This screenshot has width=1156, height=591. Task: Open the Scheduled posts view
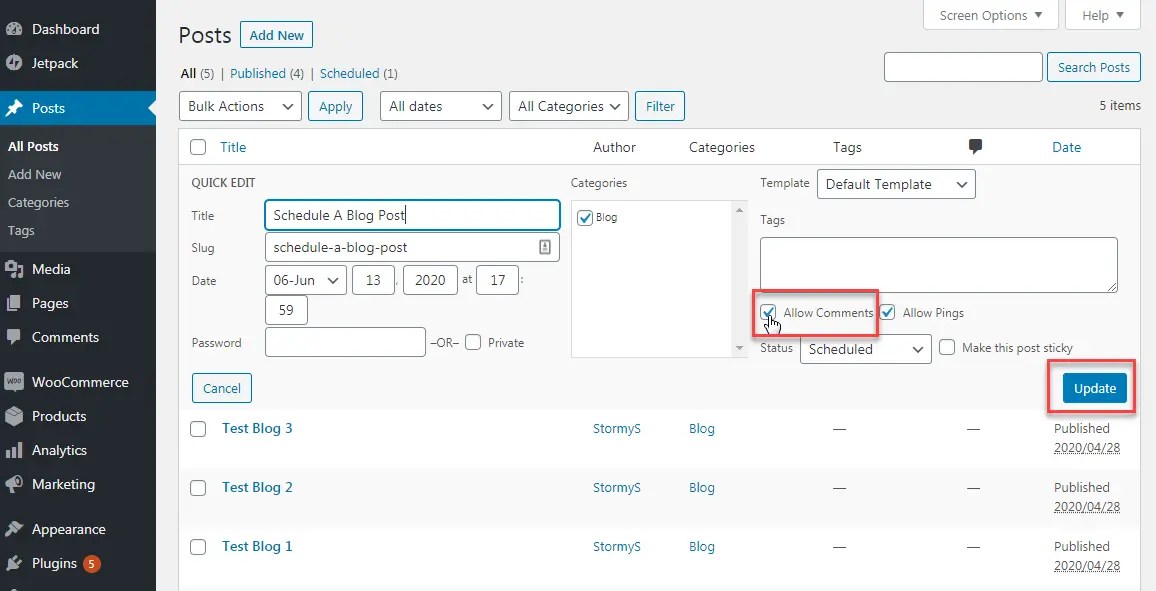point(350,73)
